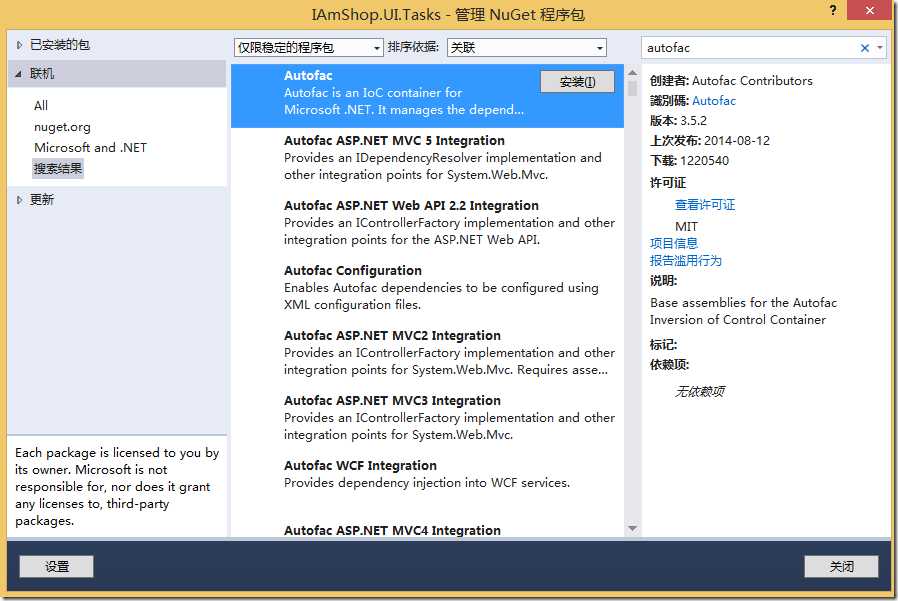Select Autofac ASP.NET MVC4 Integration package
This screenshot has width=898, height=601.
pos(427,529)
